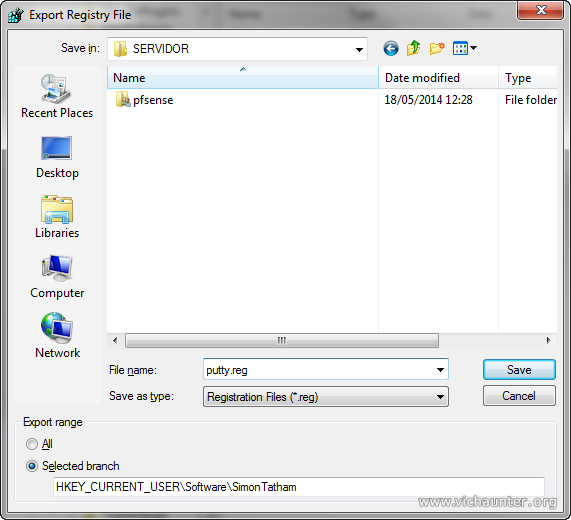Select the Selected branch radio button
This screenshot has height=520, width=571.
[32, 466]
